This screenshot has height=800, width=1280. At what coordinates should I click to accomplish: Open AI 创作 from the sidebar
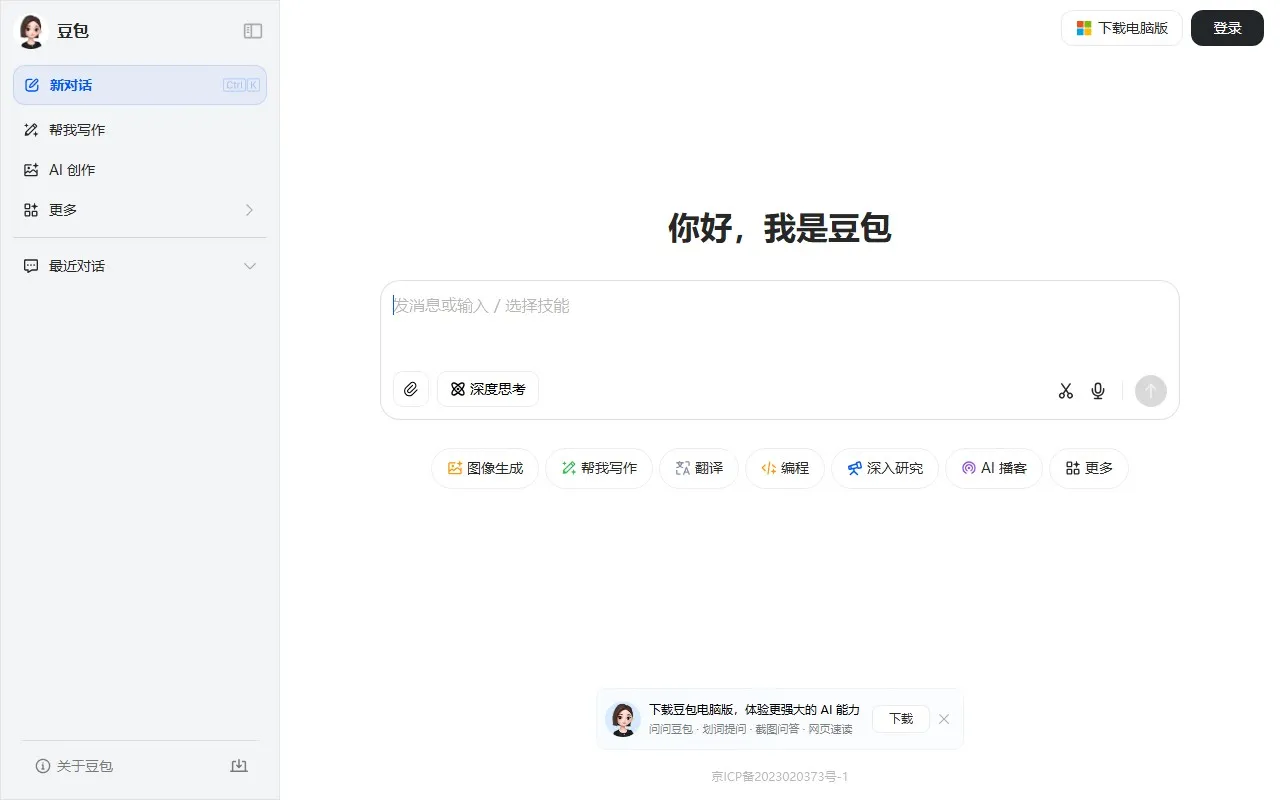tap(71, 170)
